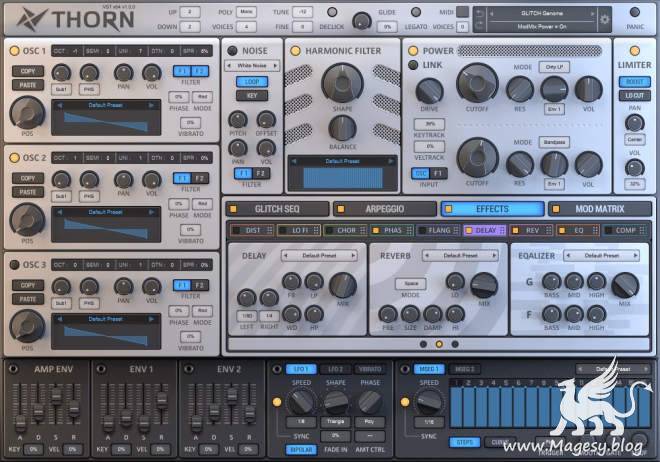Open the LFO phase Poly selector

370,421
